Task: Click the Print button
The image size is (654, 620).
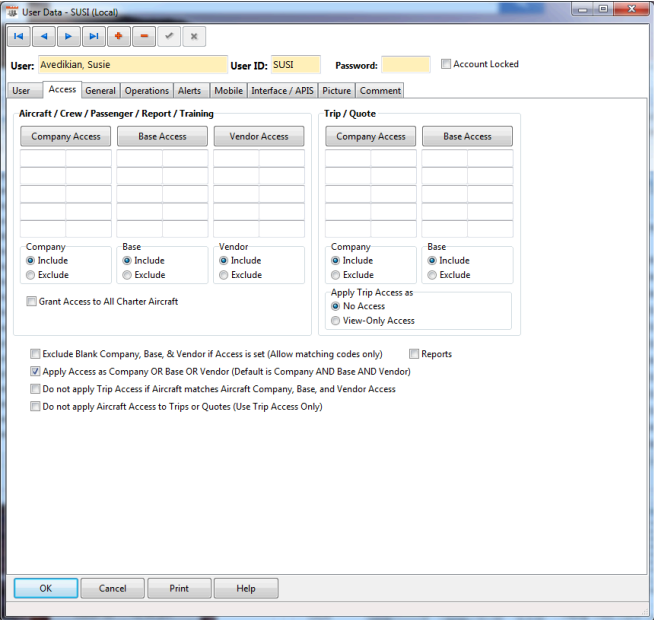Action: click(179, 588)
